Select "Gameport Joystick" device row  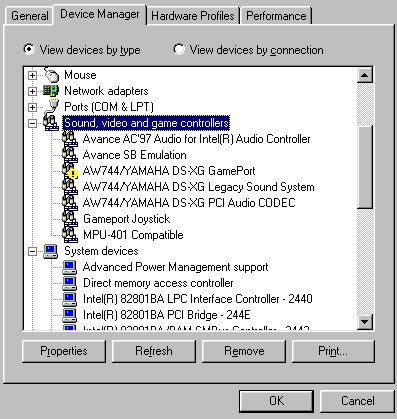click(x=127, y=219)
